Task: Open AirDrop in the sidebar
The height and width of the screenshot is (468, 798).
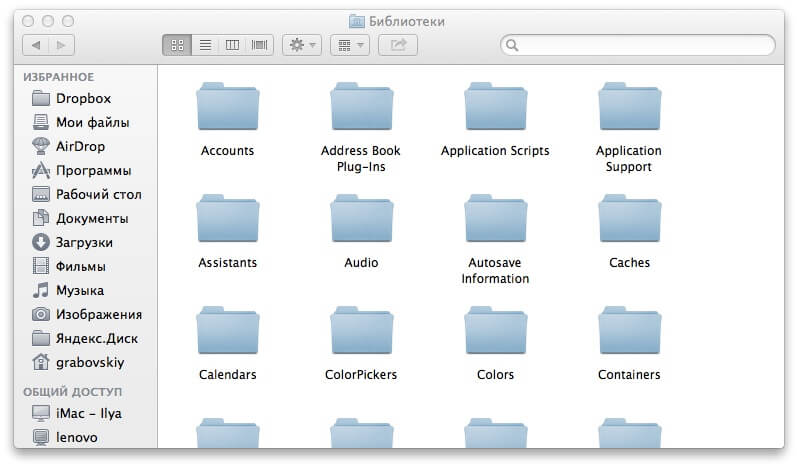Action: tap(69, 146)
